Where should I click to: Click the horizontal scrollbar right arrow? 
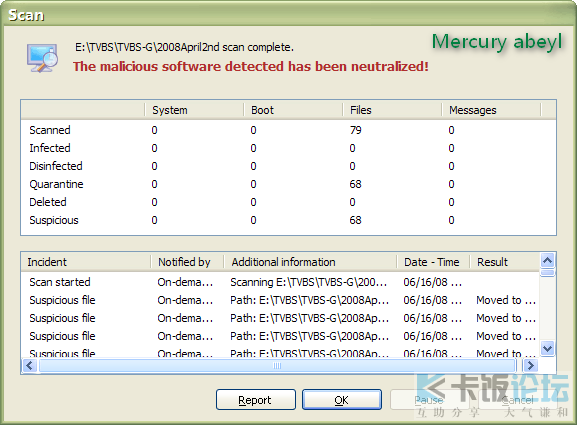(x=530, y=366)
